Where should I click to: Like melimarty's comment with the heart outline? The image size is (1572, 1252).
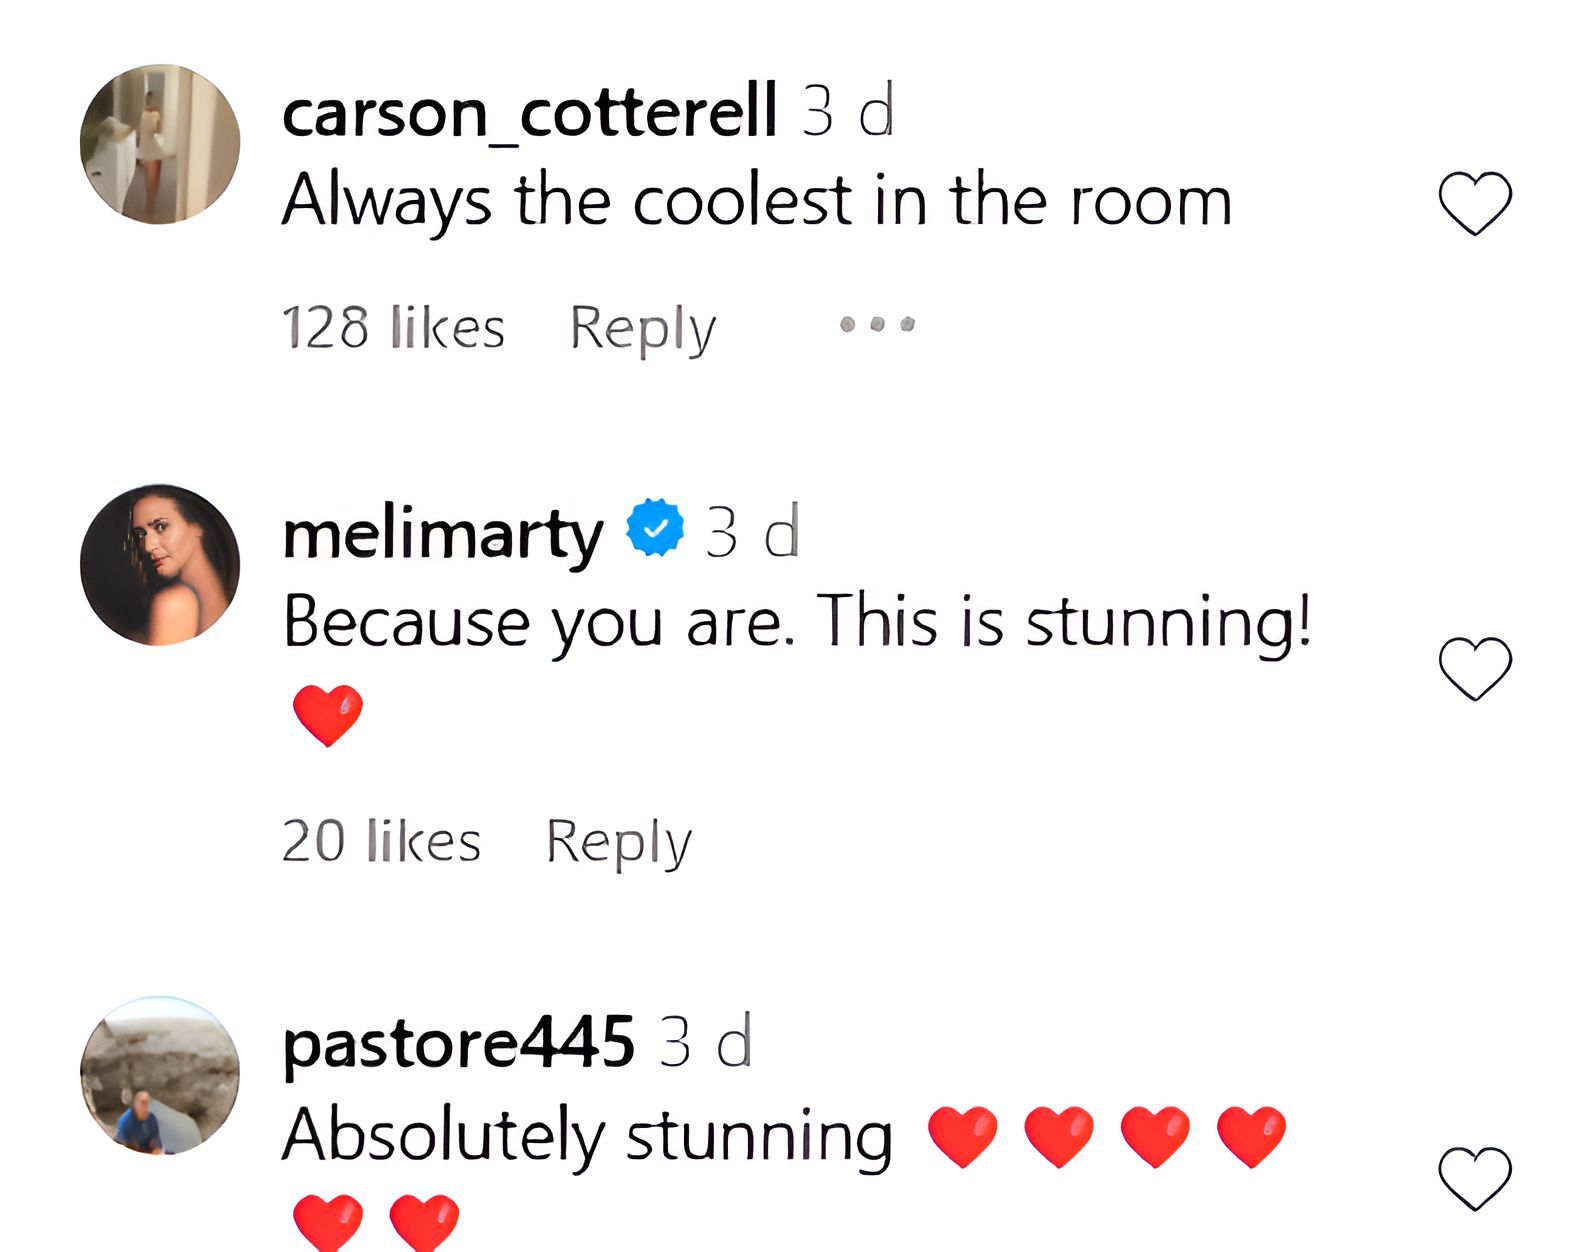(x=1474, y=668)
